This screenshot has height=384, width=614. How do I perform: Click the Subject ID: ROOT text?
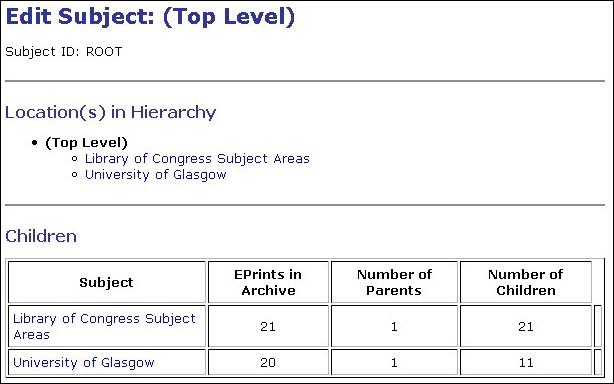click(x=64, y=52)
